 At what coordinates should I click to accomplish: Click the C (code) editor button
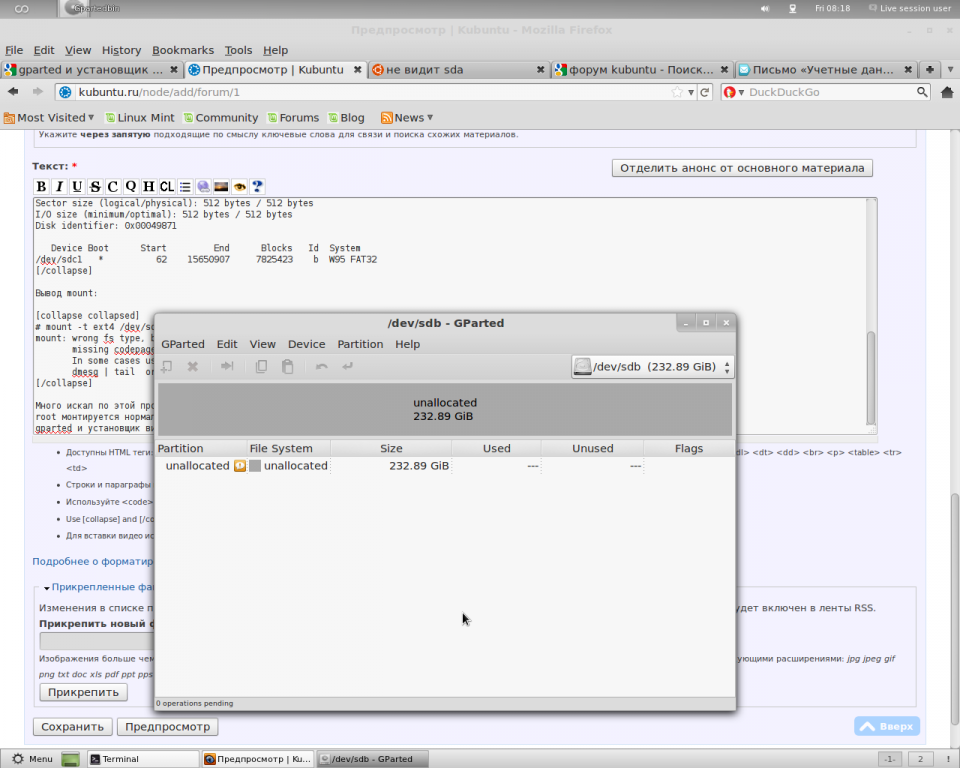click(x=113, y=186)
